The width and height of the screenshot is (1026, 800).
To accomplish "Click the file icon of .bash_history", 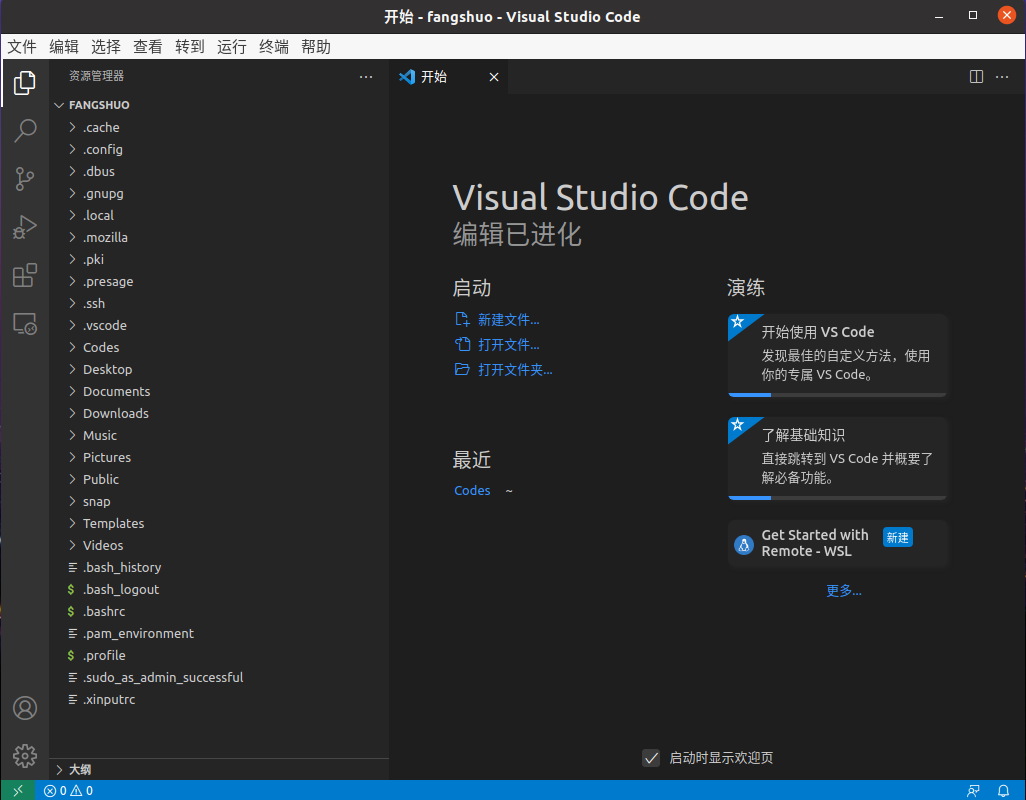I will pos(73,568).
